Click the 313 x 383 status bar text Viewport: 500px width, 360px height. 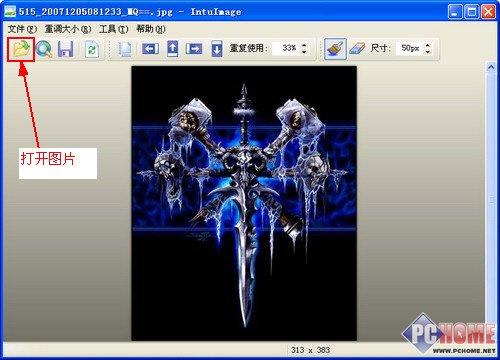(x=310, y=350)
